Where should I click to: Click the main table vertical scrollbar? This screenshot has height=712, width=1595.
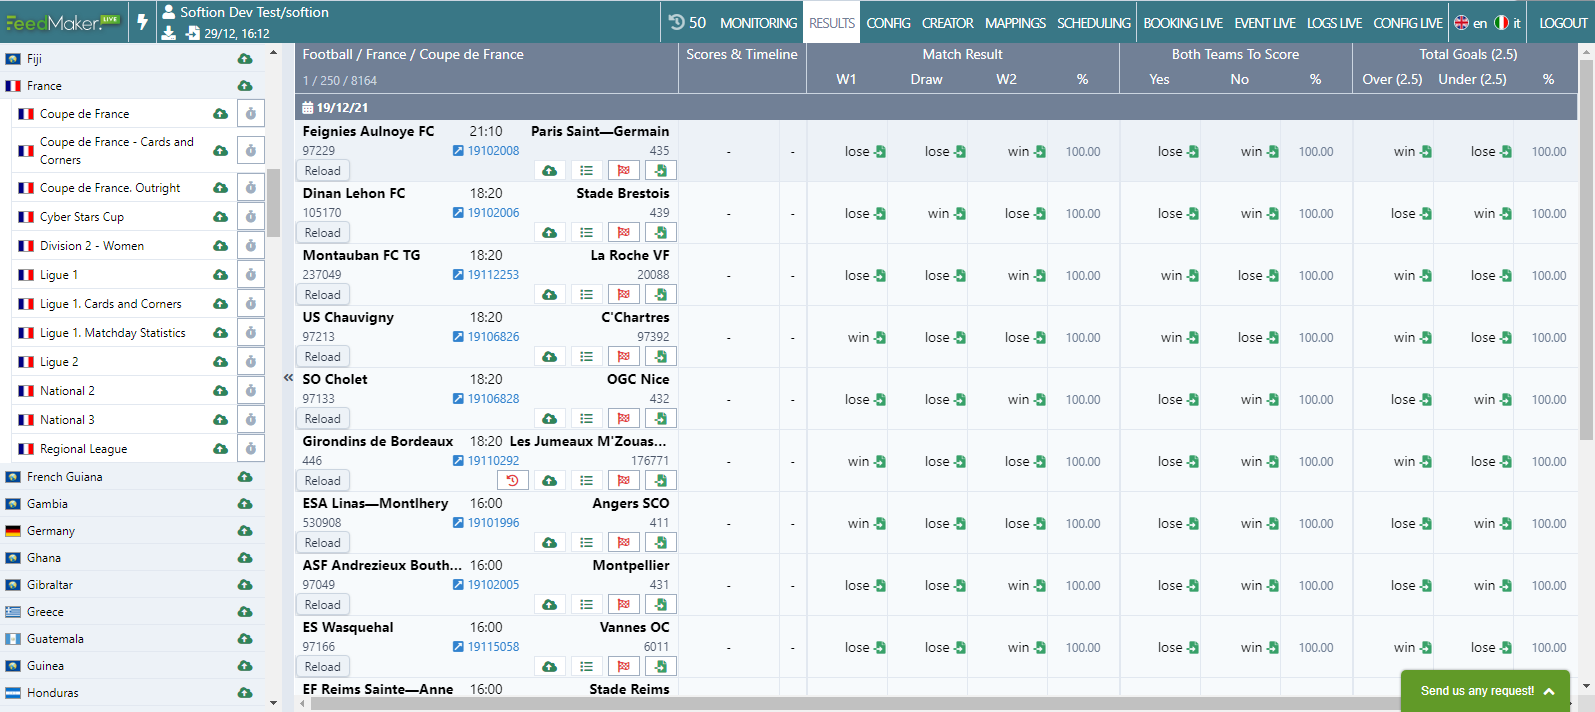point(1586,250)
